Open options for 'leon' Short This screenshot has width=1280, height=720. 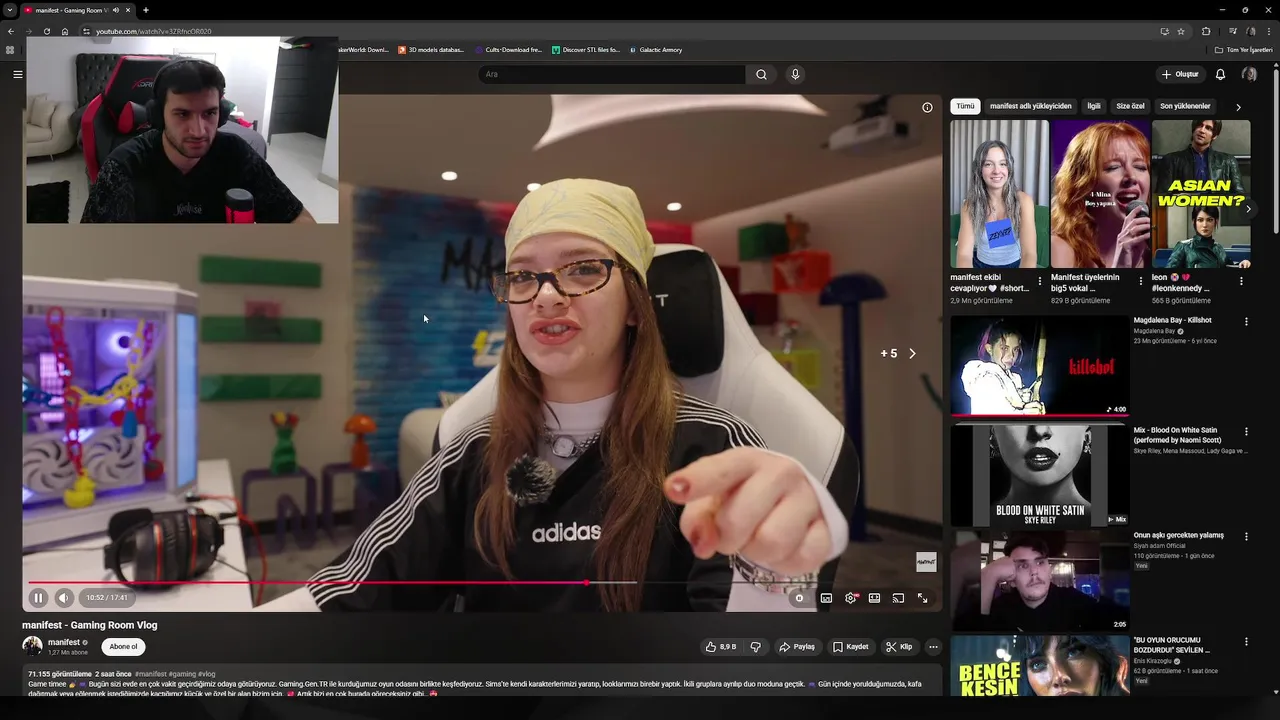[1242, 281]
